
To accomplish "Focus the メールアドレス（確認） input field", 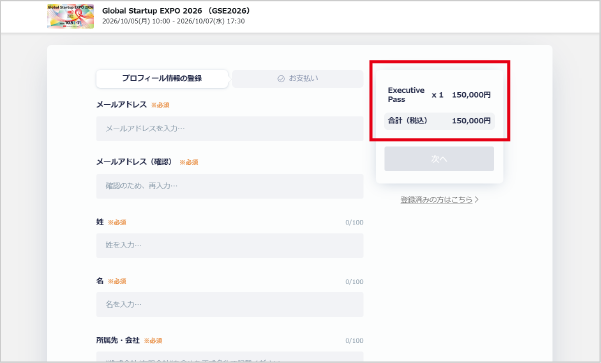I will pos(230,186).
